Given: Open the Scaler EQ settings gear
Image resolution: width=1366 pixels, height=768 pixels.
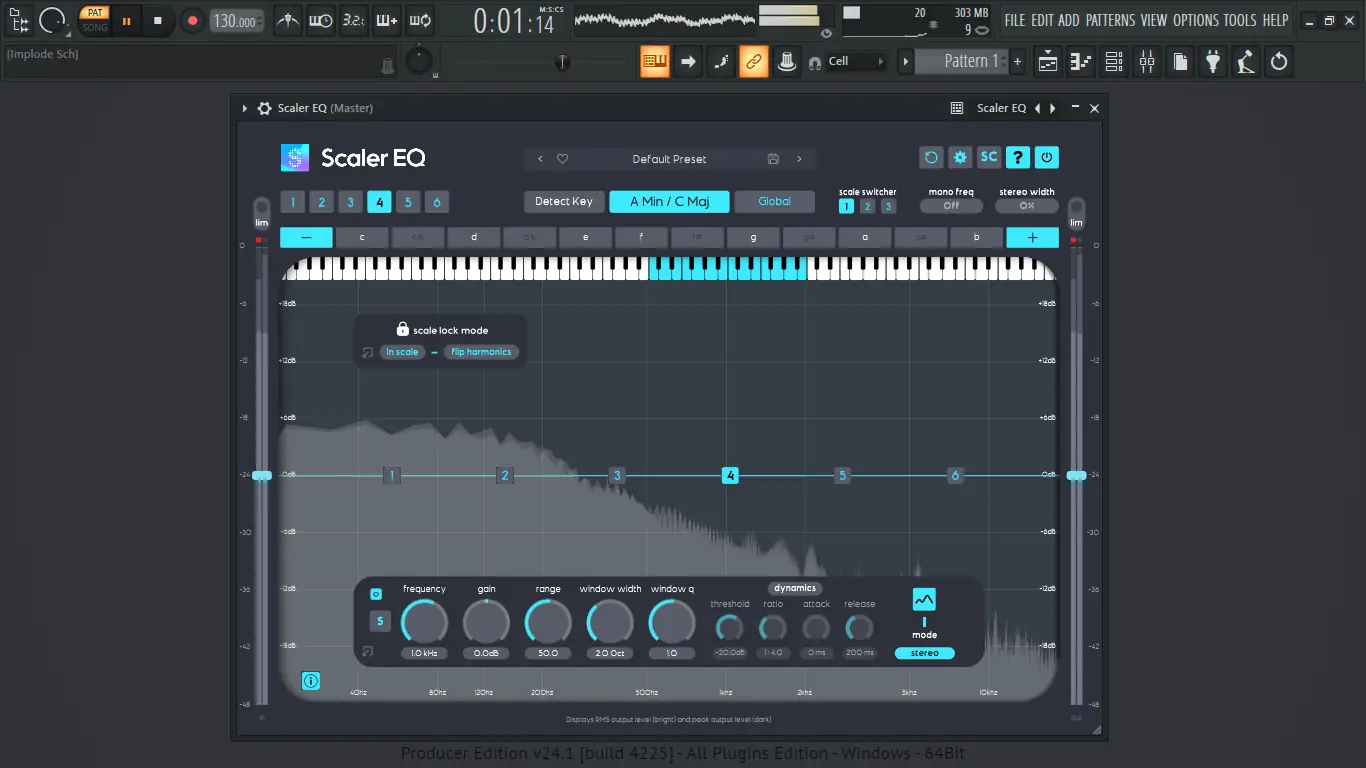Looking at the screenshot, I should 960,157.
